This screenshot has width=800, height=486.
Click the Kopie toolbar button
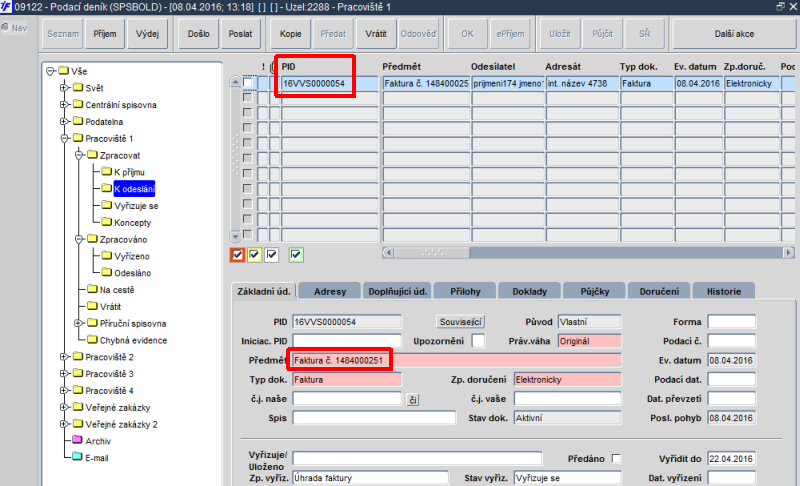tap(290, 34)
